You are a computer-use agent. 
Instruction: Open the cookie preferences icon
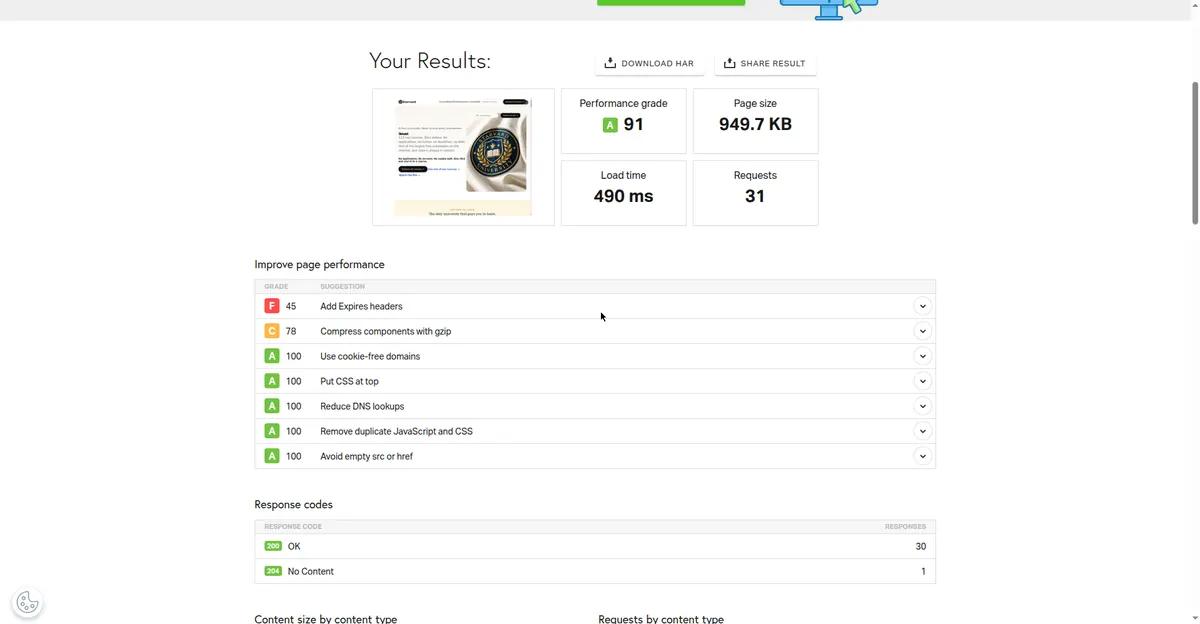tap(27, 603)
